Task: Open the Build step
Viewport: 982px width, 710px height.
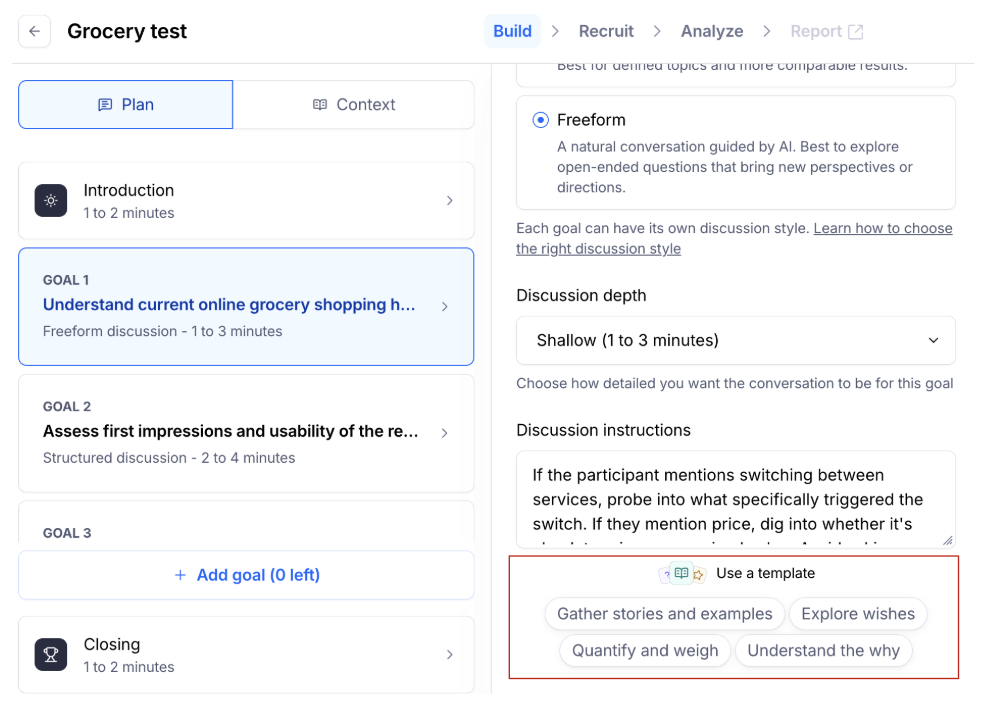Action: (x=512, y=31)
